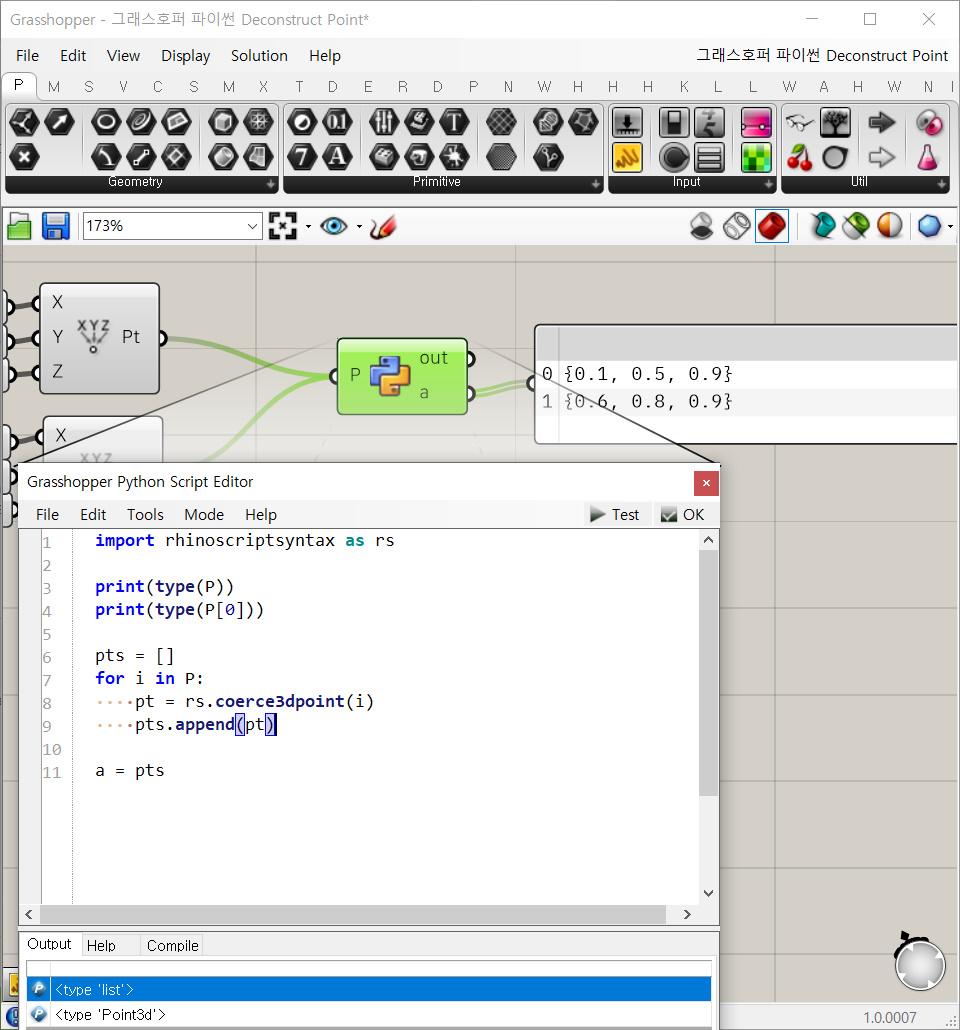
Task: Click the OK button
Action: [683, 514]
